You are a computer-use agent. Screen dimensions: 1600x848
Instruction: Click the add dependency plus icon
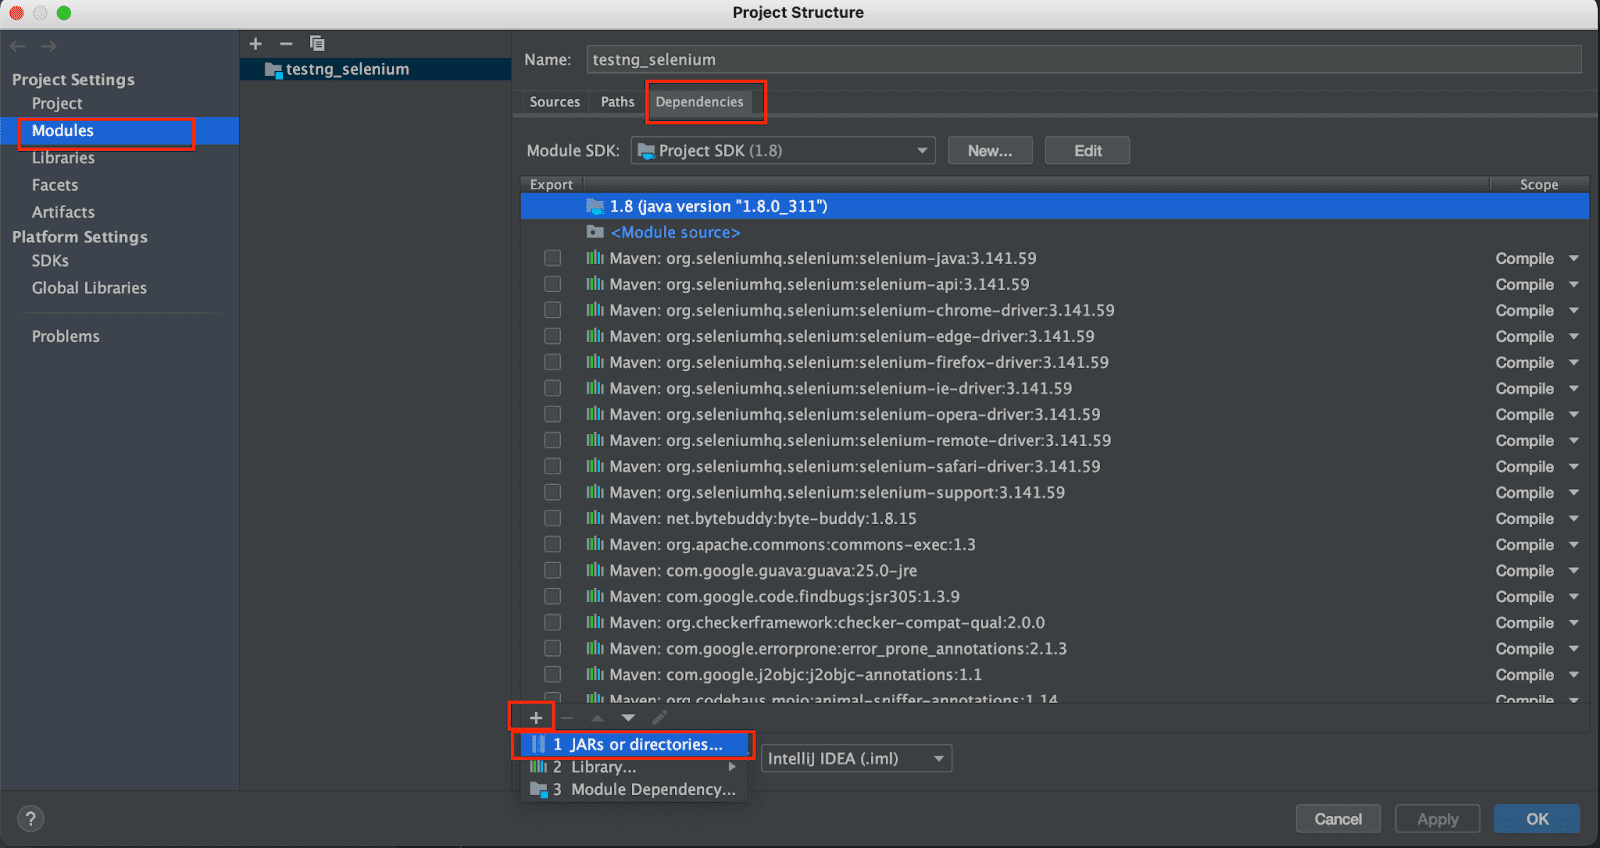[536, 718]
